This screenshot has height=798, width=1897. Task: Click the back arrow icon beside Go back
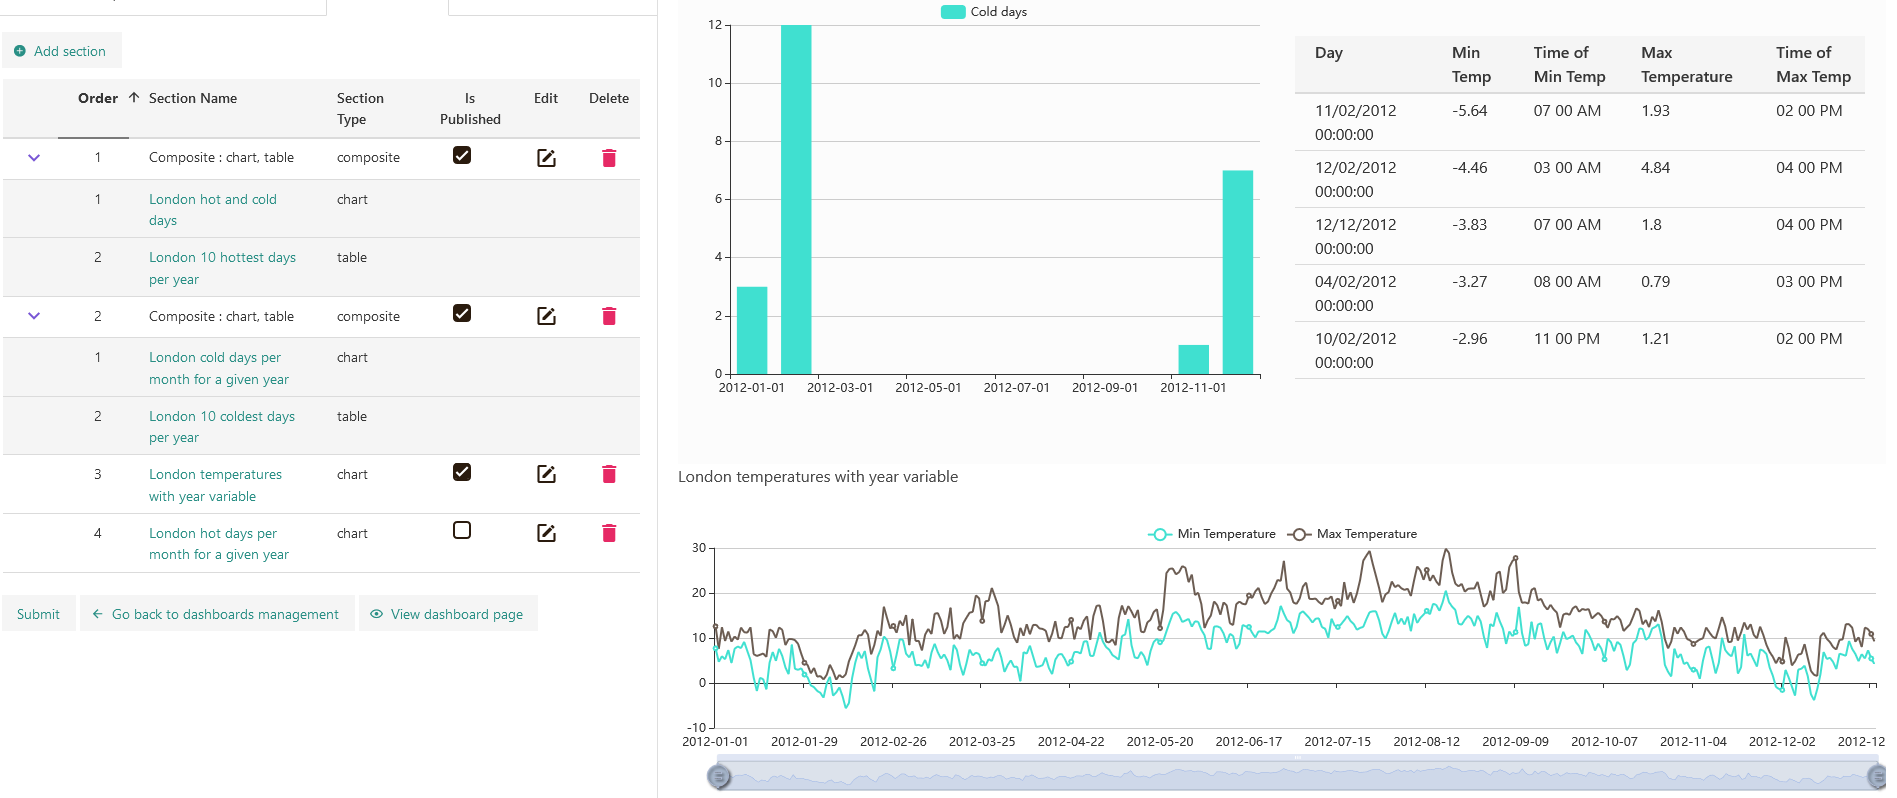[97, 614]
